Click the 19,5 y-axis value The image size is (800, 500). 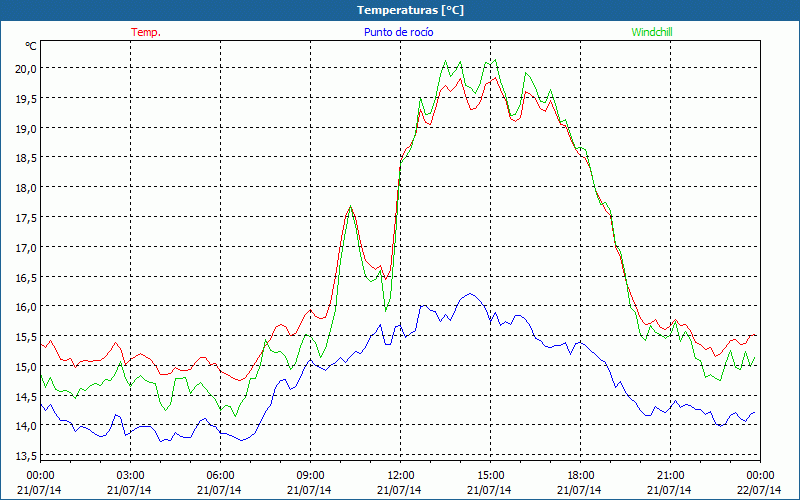tap(27, 98)
